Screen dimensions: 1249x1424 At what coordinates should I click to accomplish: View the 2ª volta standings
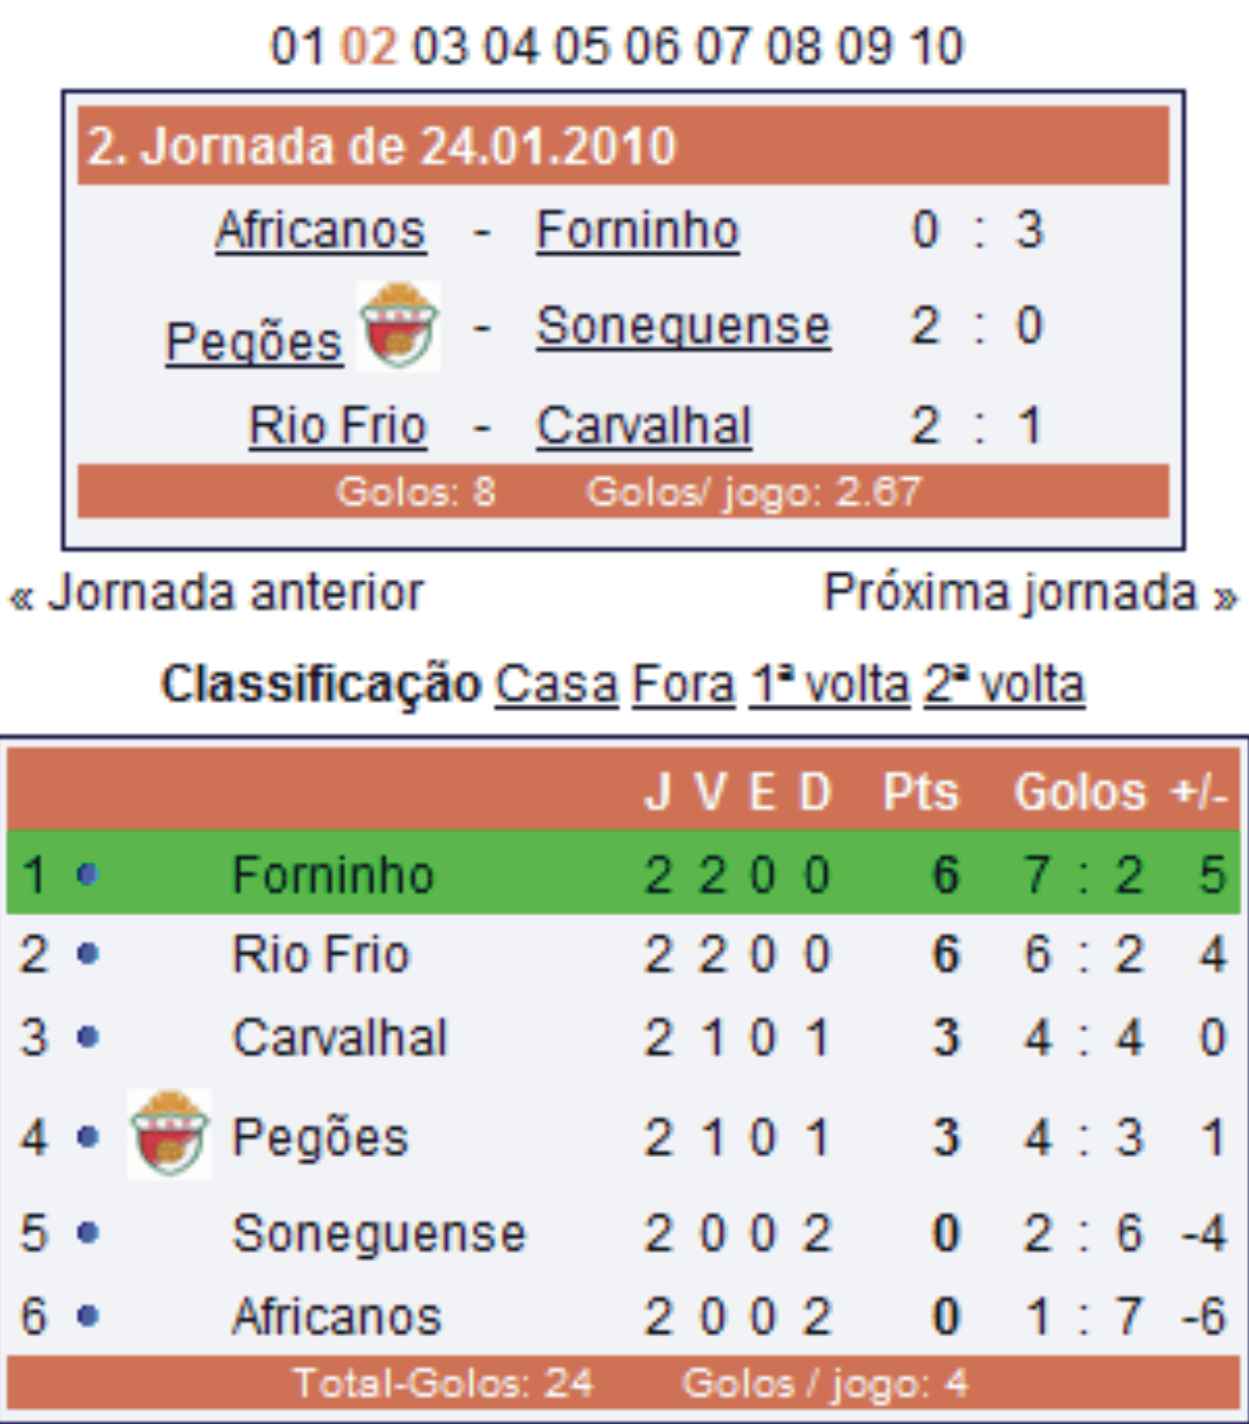tap(1004, 685)
